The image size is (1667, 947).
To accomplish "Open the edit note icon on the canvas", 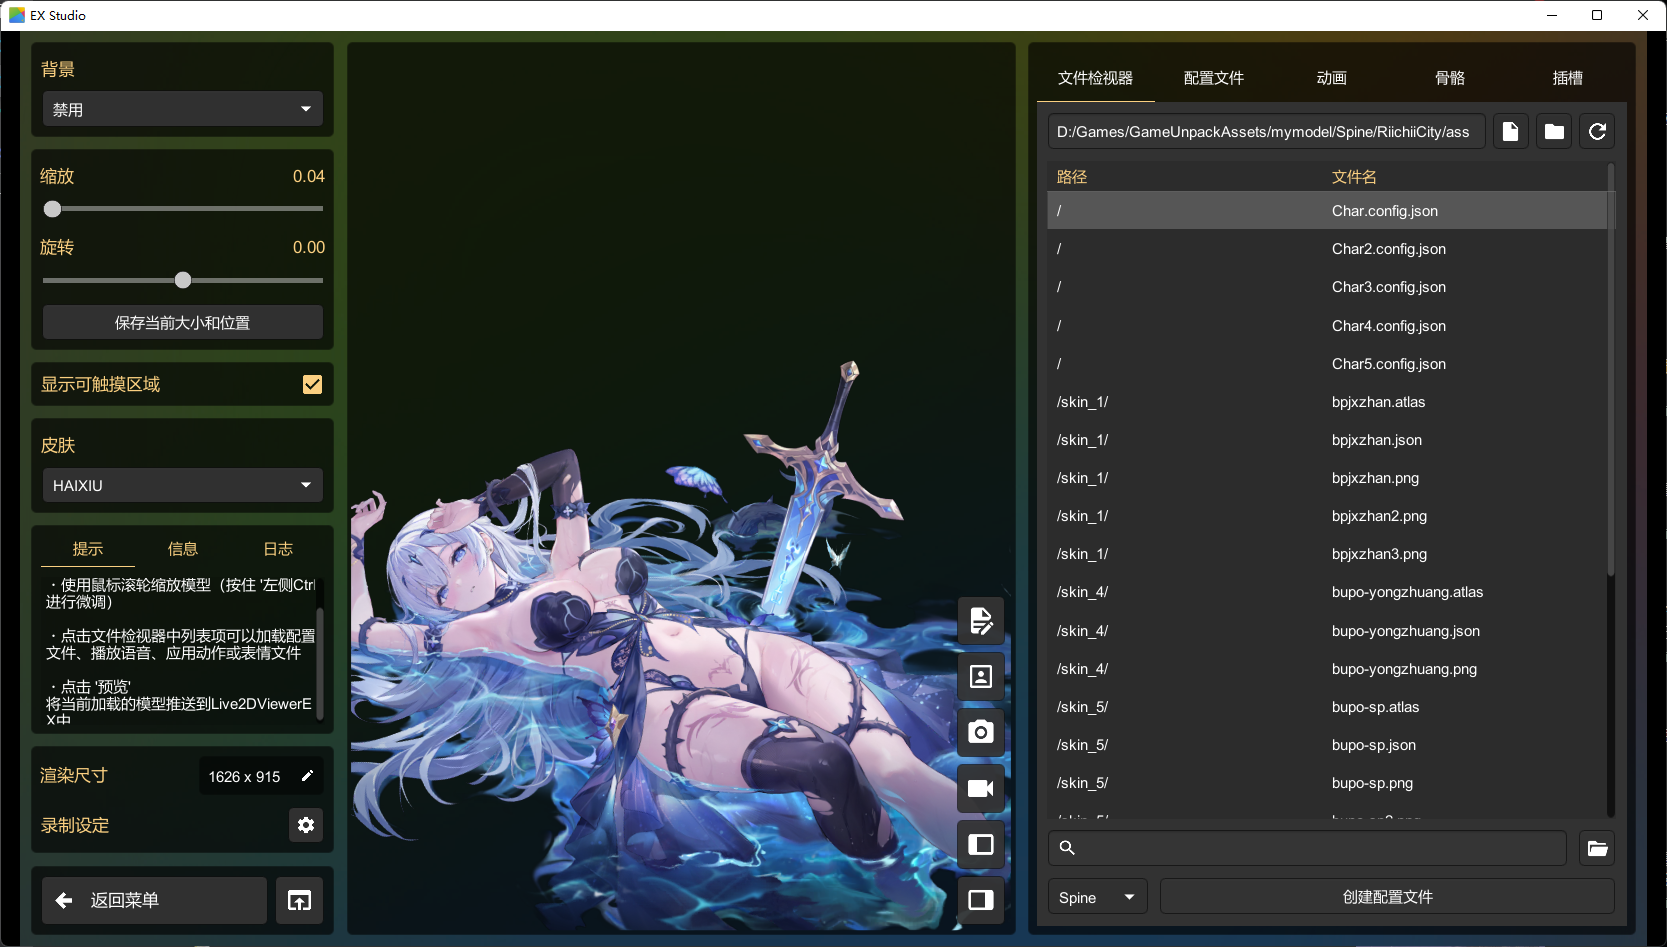I will [981, 621].
